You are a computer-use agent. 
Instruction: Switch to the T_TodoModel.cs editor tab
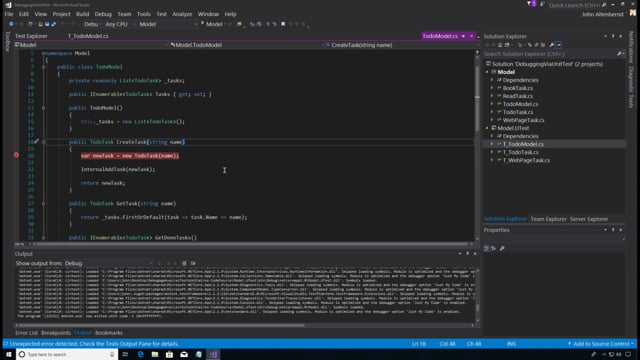[88, 36]
